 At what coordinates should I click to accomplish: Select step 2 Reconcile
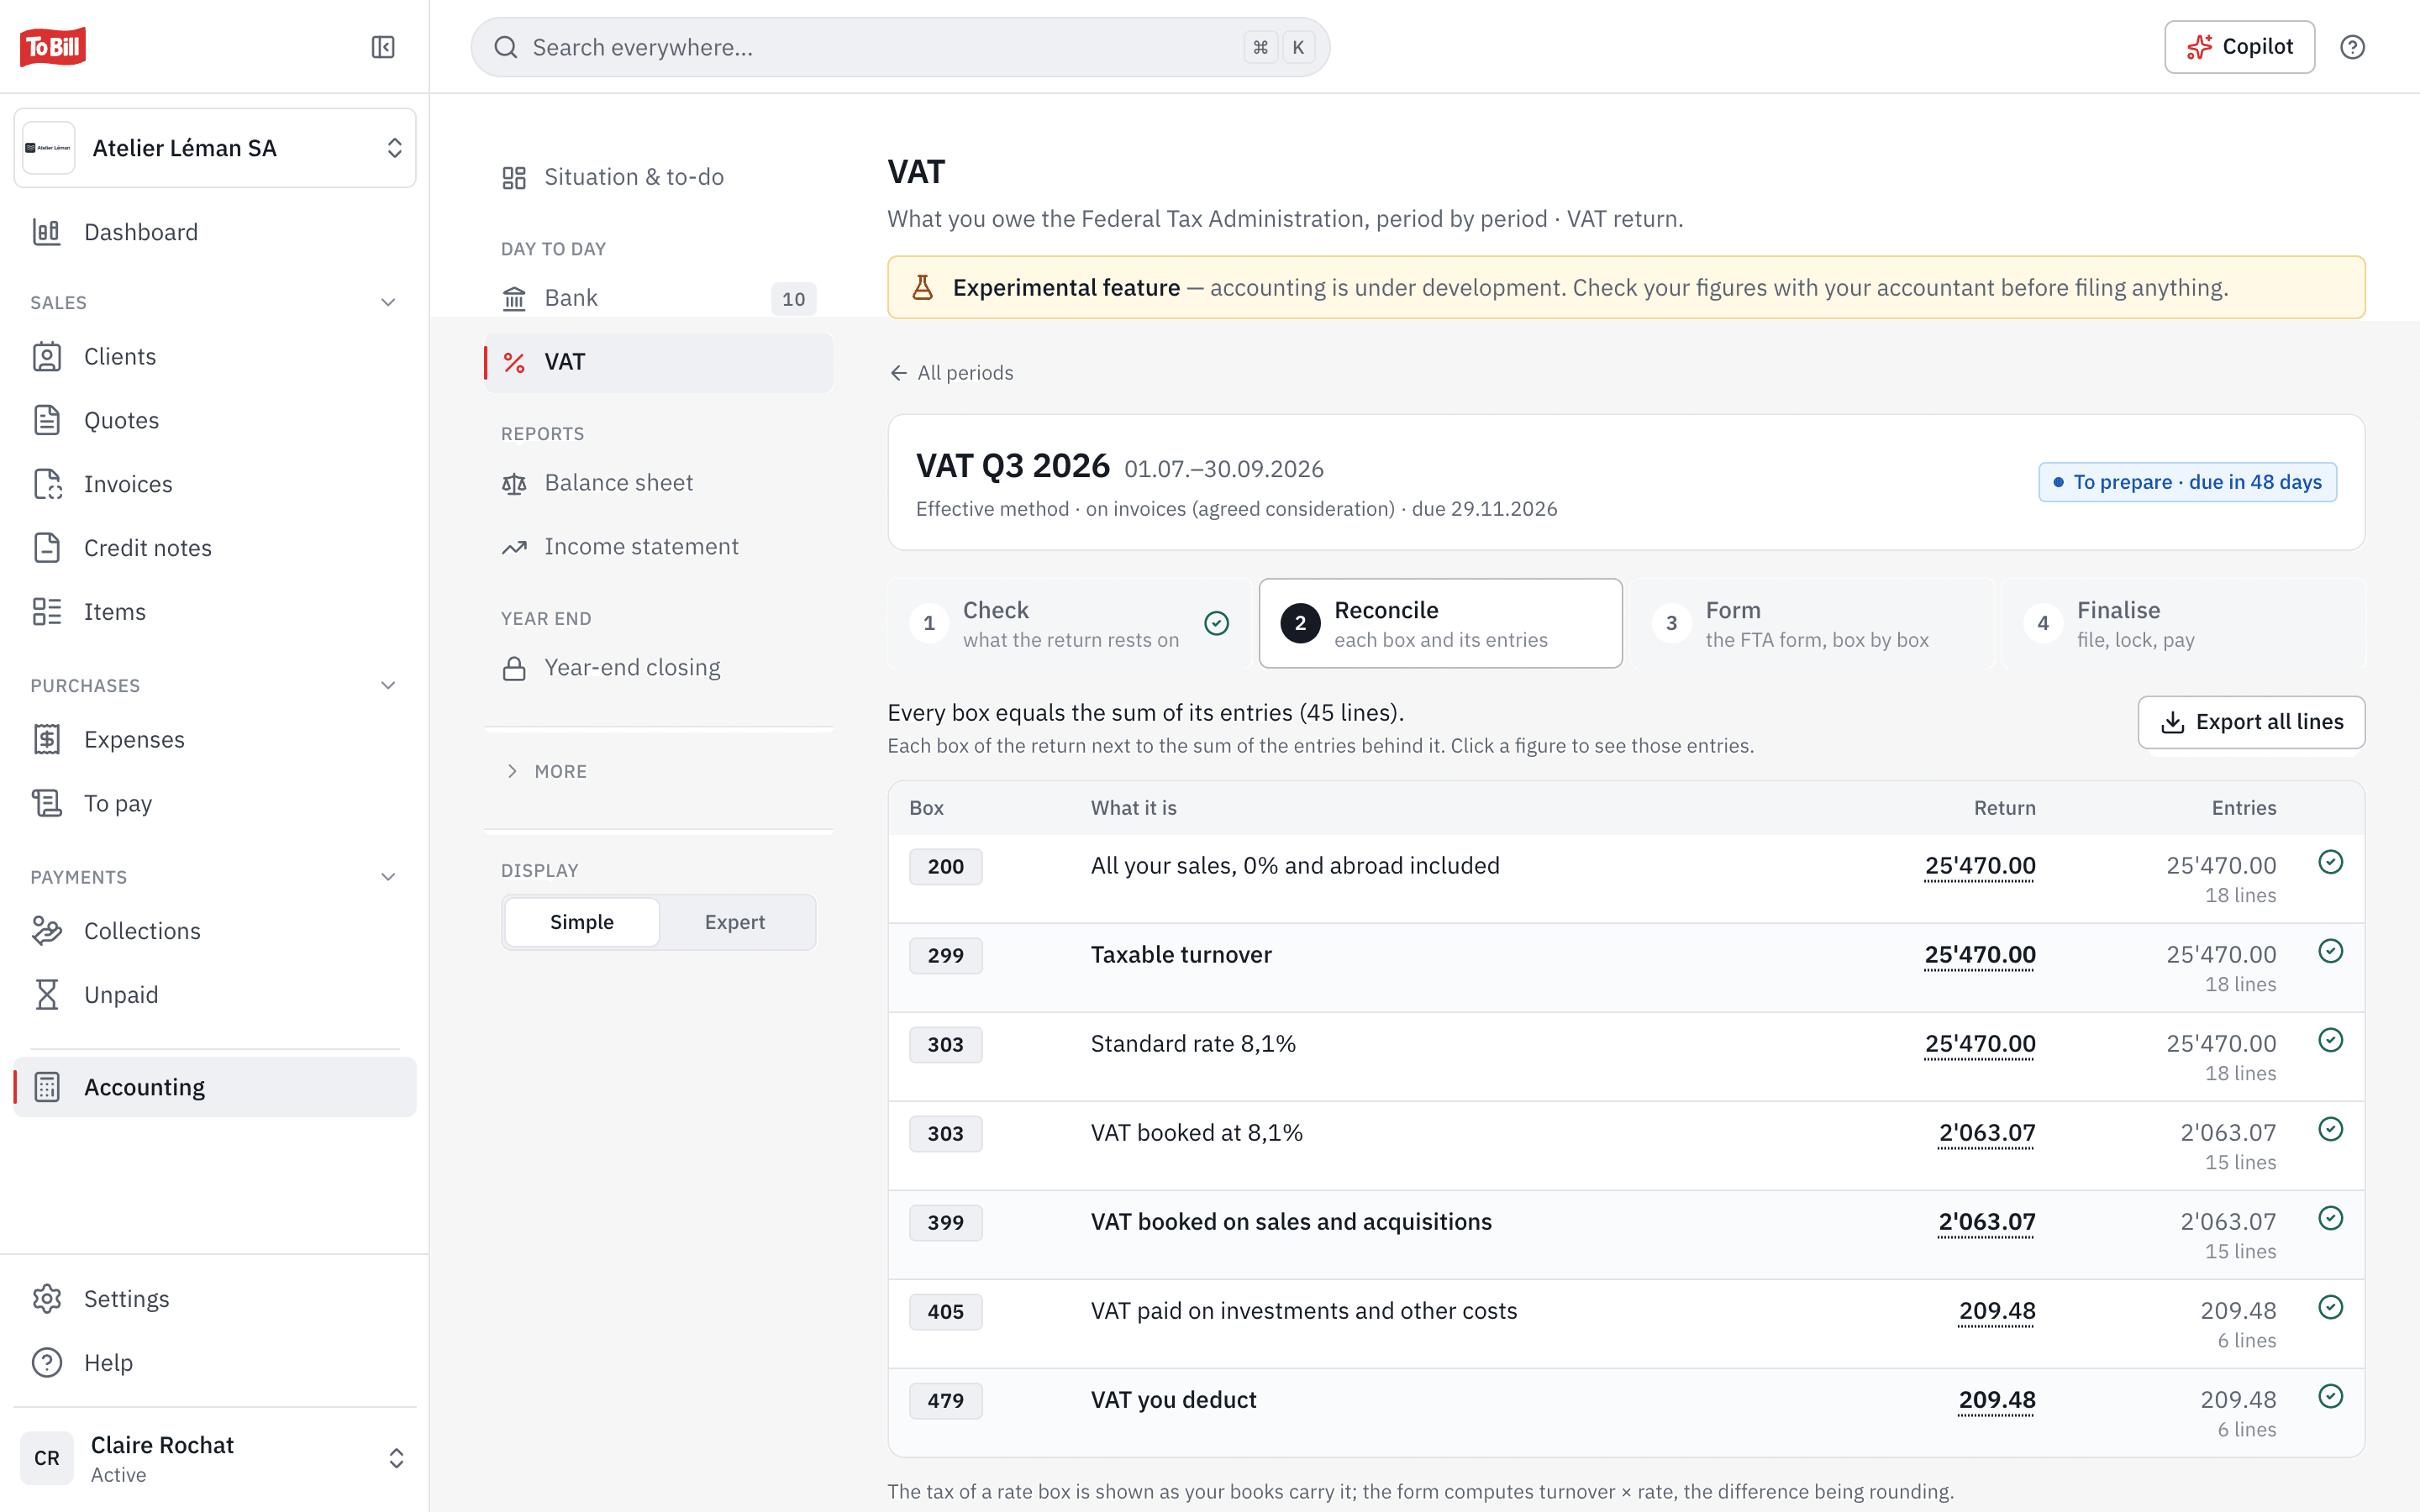click(x=1440, y=623)
